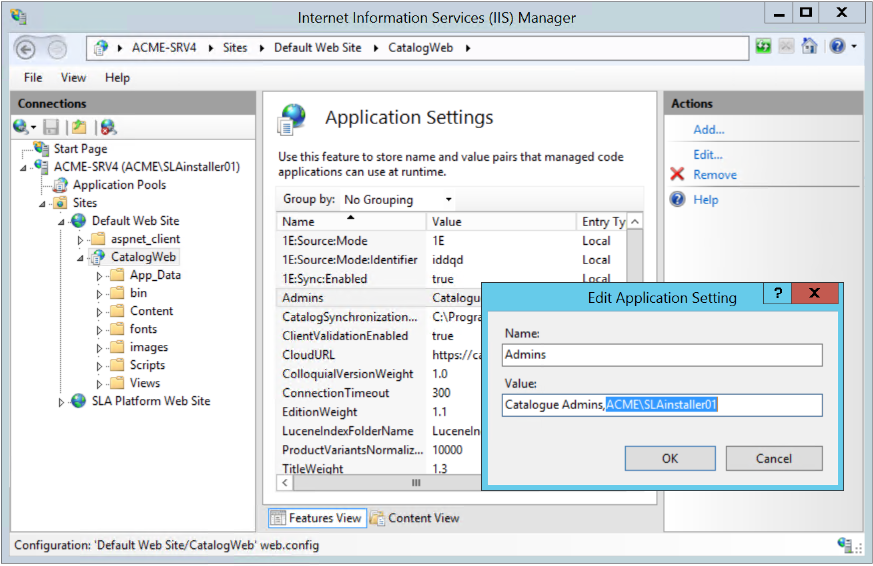Expand the SLA Platform Web Site node
873x566 pixels.
(61, 401)
